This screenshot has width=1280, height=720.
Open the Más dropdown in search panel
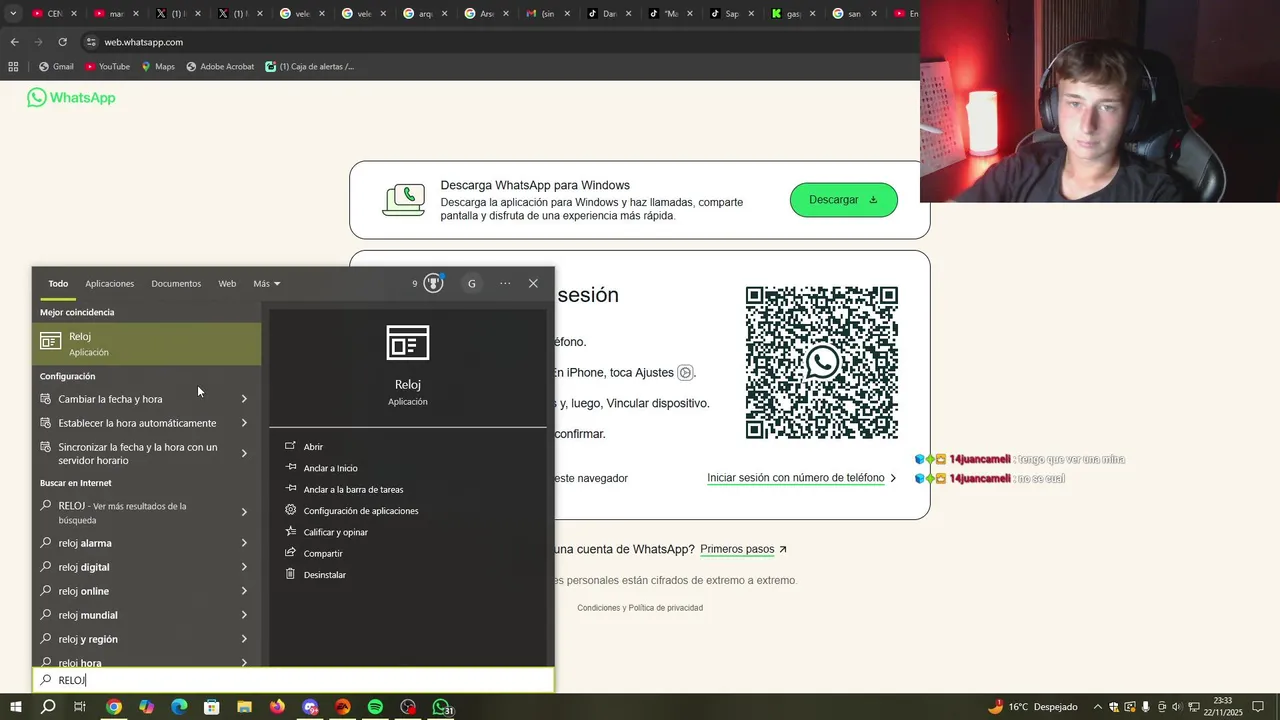267,284
